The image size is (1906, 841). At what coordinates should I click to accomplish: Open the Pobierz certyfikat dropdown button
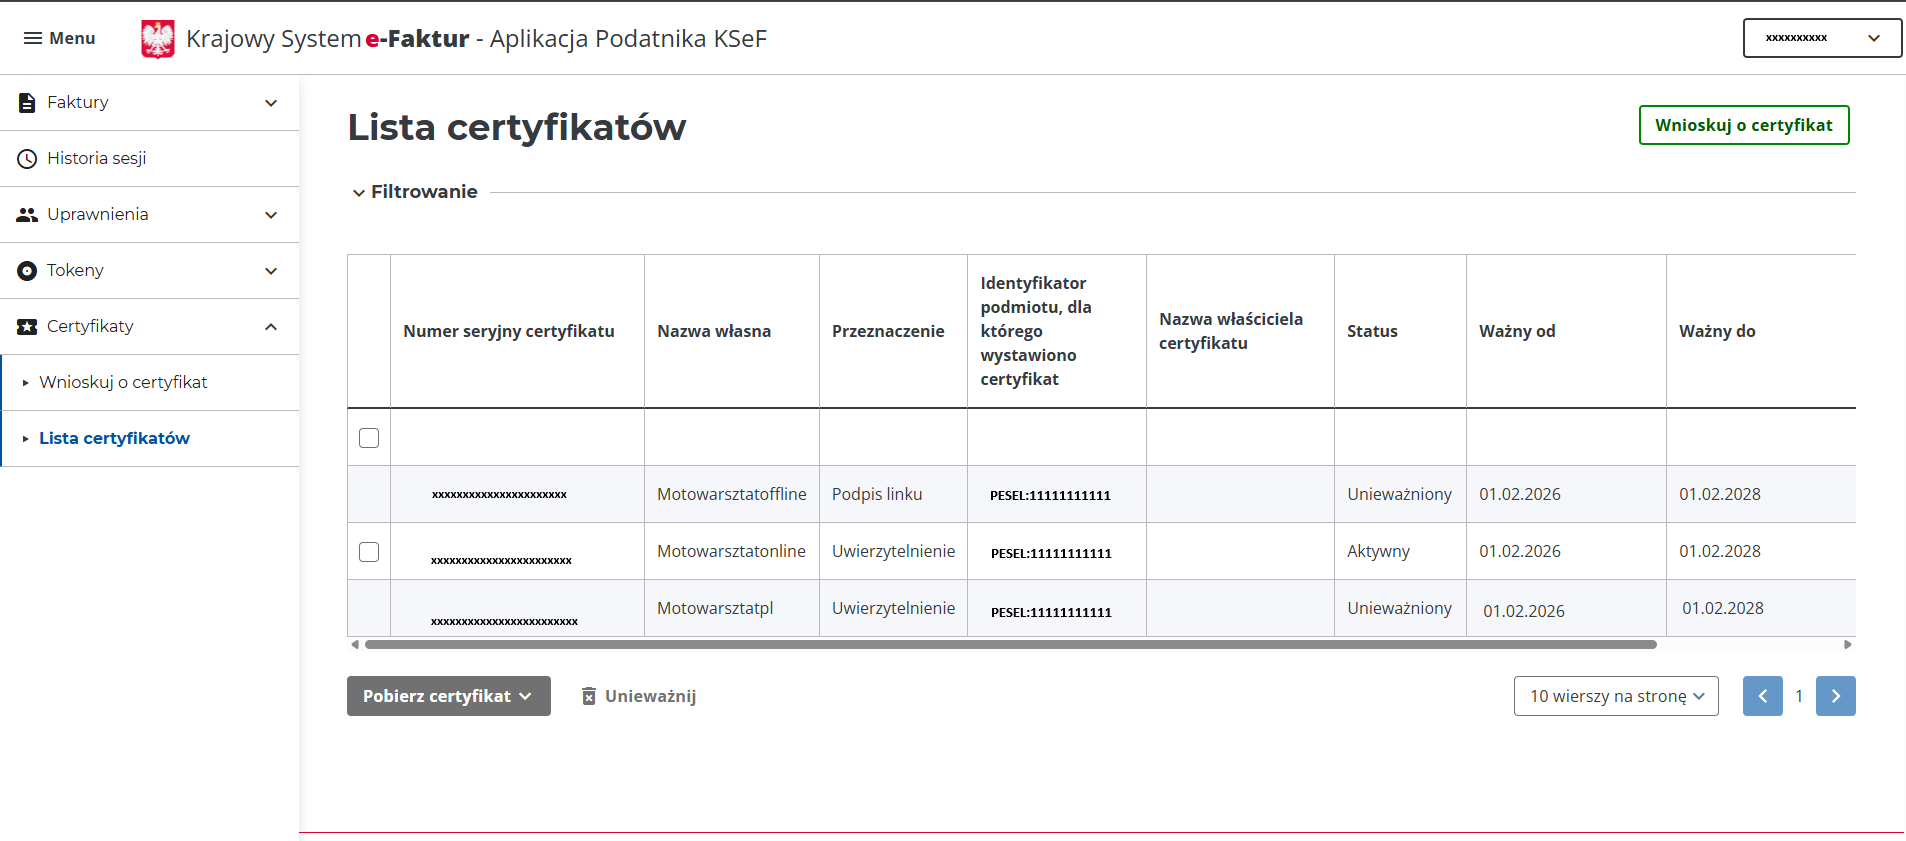(448, 696)
